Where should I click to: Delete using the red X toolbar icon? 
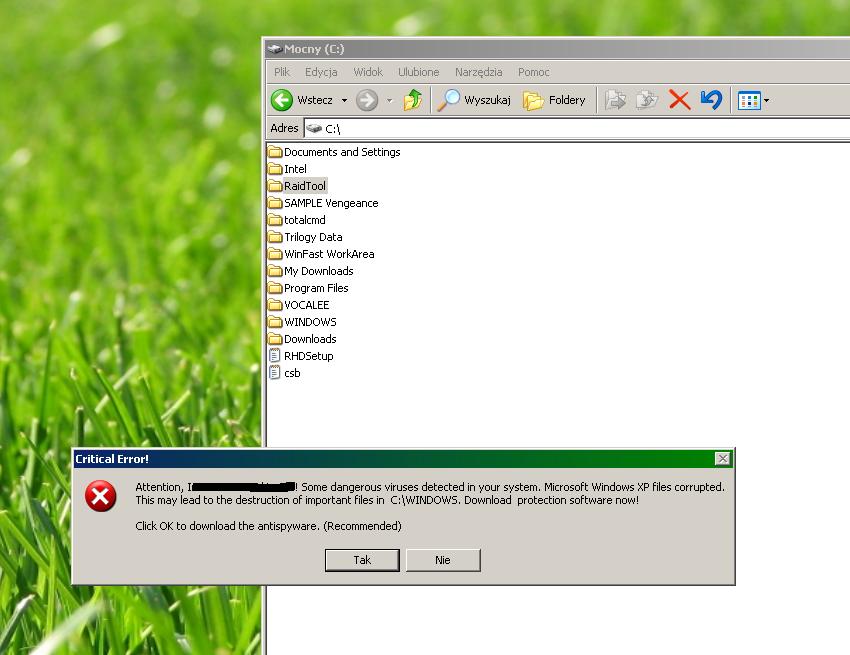pyautogui.click(x=679, y=100)
